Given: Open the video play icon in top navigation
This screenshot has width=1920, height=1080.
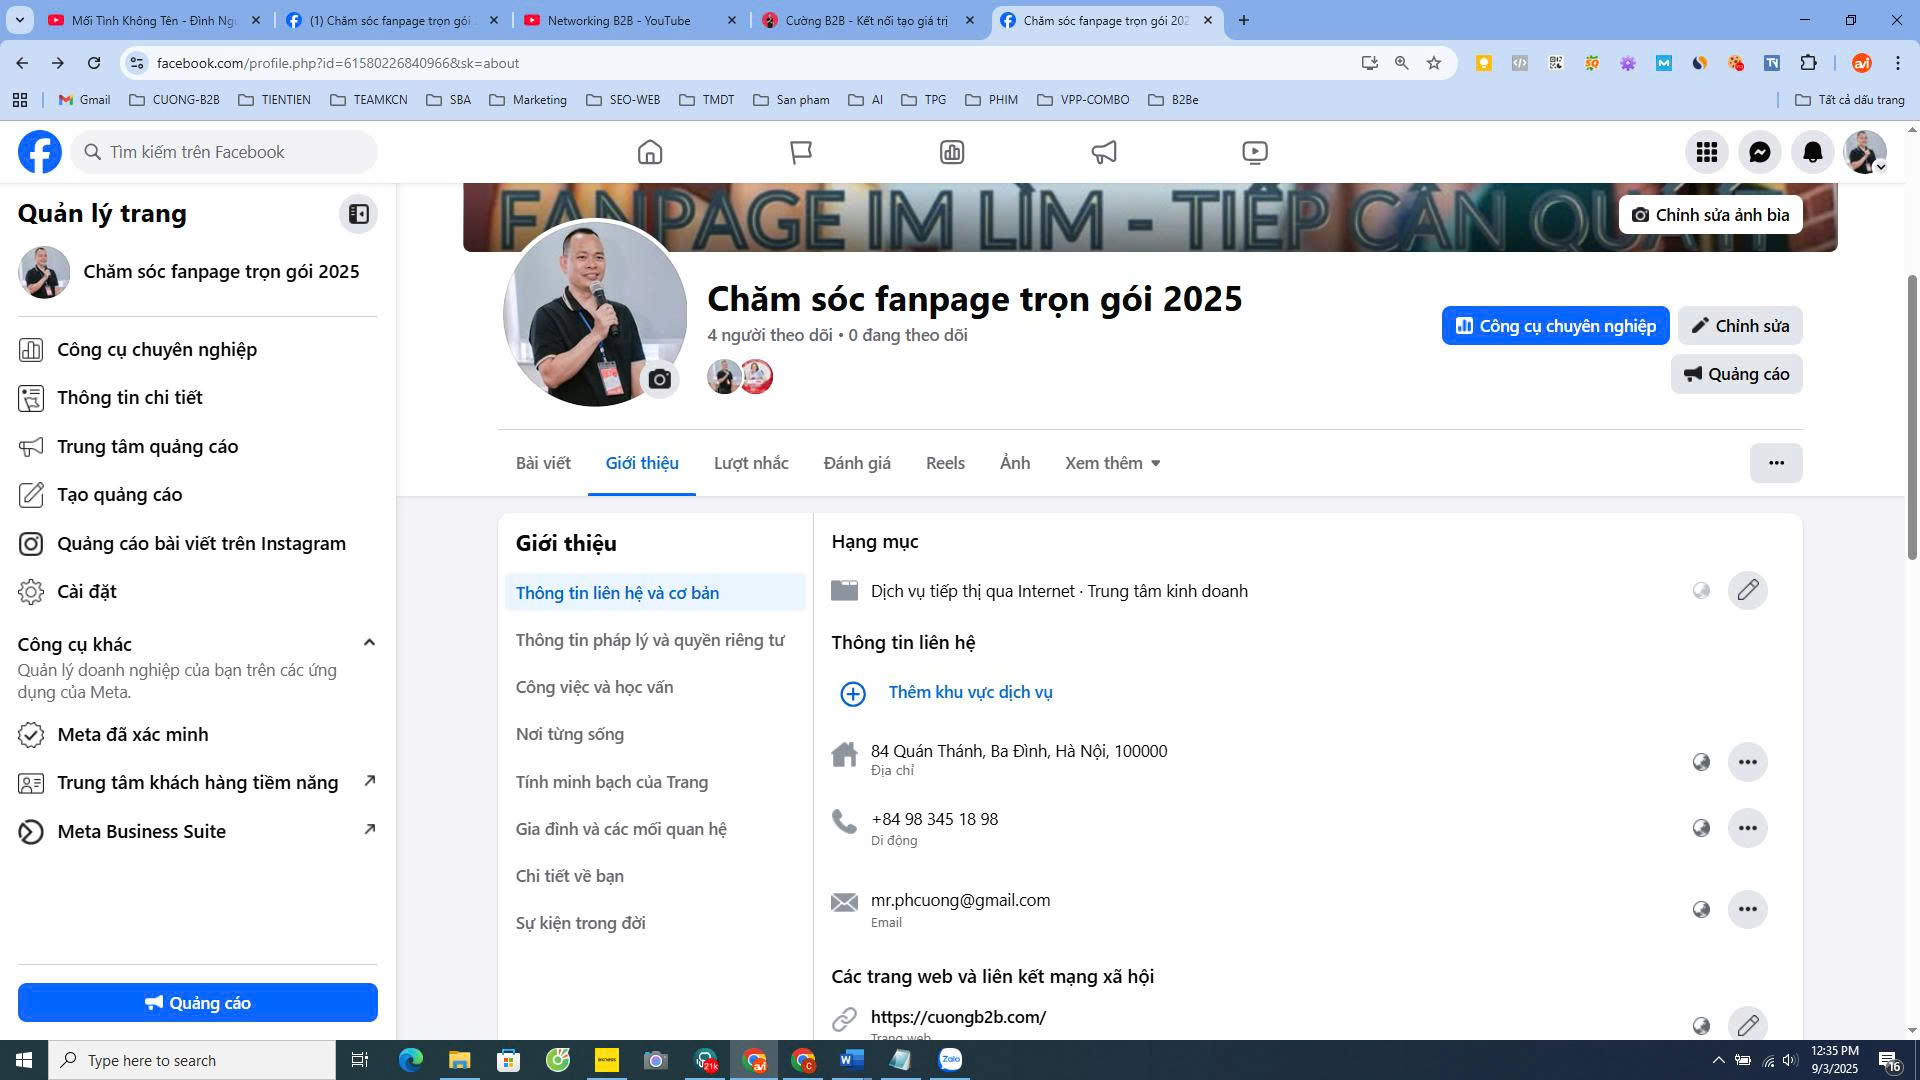Looking at the screenshot, I should tap(1254, 152).
